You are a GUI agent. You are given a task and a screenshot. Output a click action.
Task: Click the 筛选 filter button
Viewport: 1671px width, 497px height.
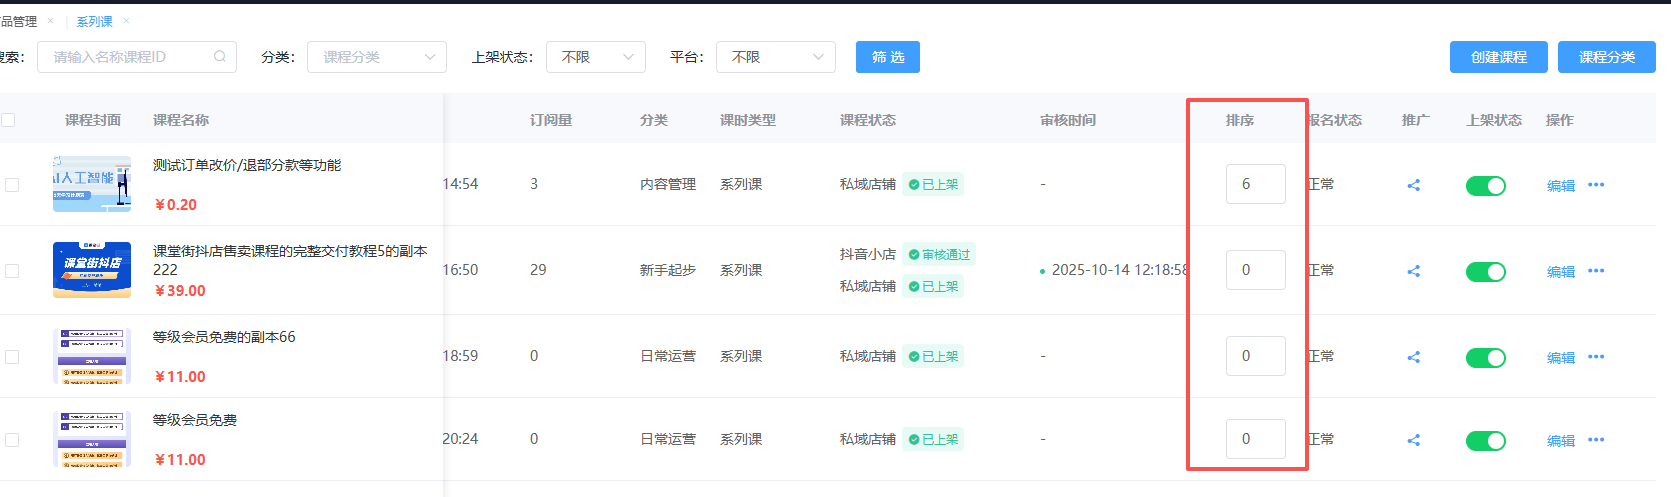[x=887, y=57]
